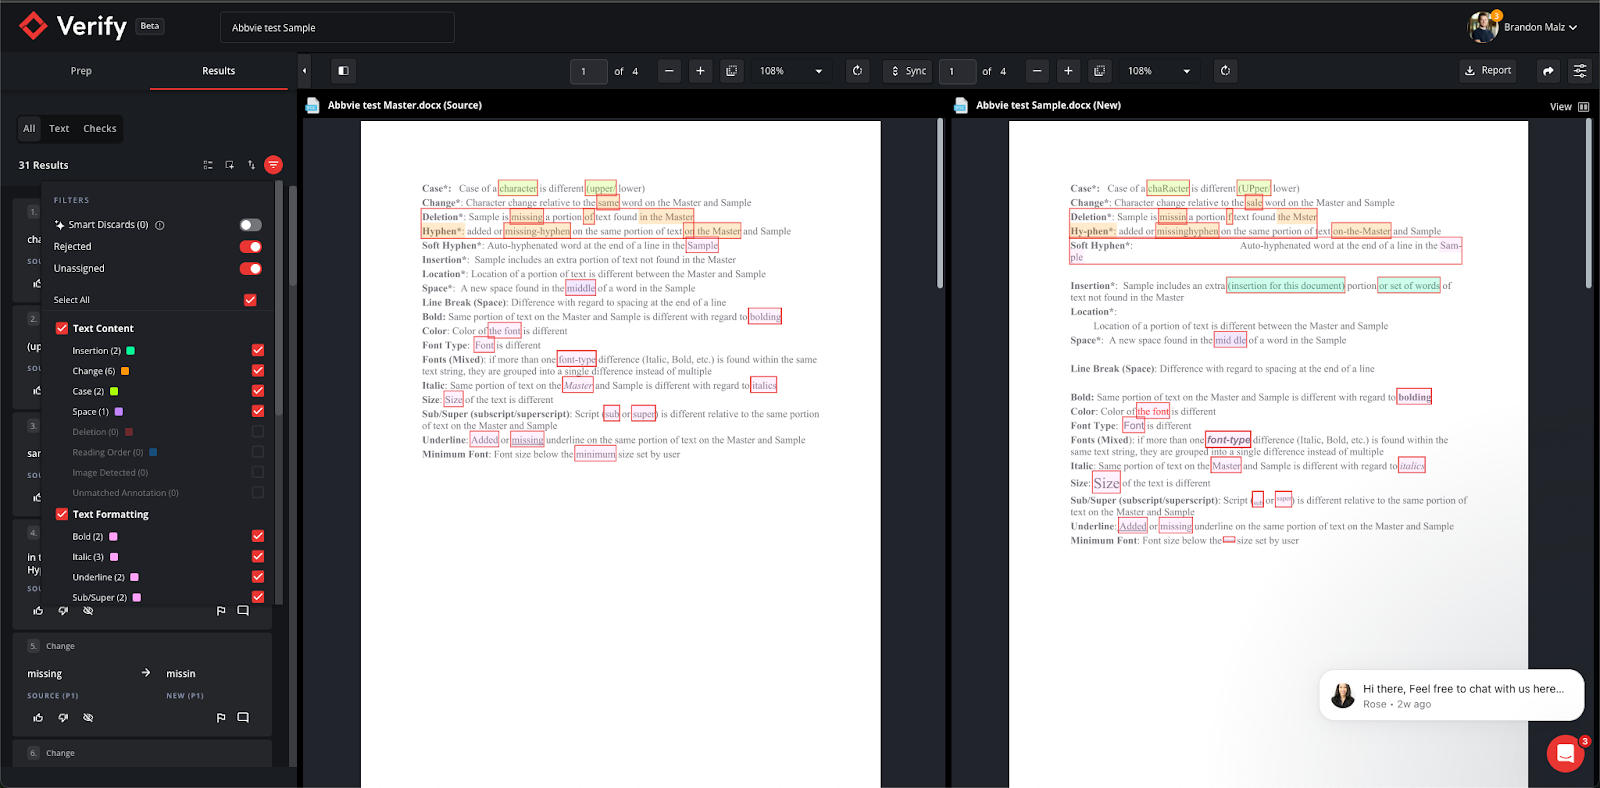The width and height of the screenshot is (1600, 788).
Task: Click the Smart Discards info icon
Action: point(160,225)
